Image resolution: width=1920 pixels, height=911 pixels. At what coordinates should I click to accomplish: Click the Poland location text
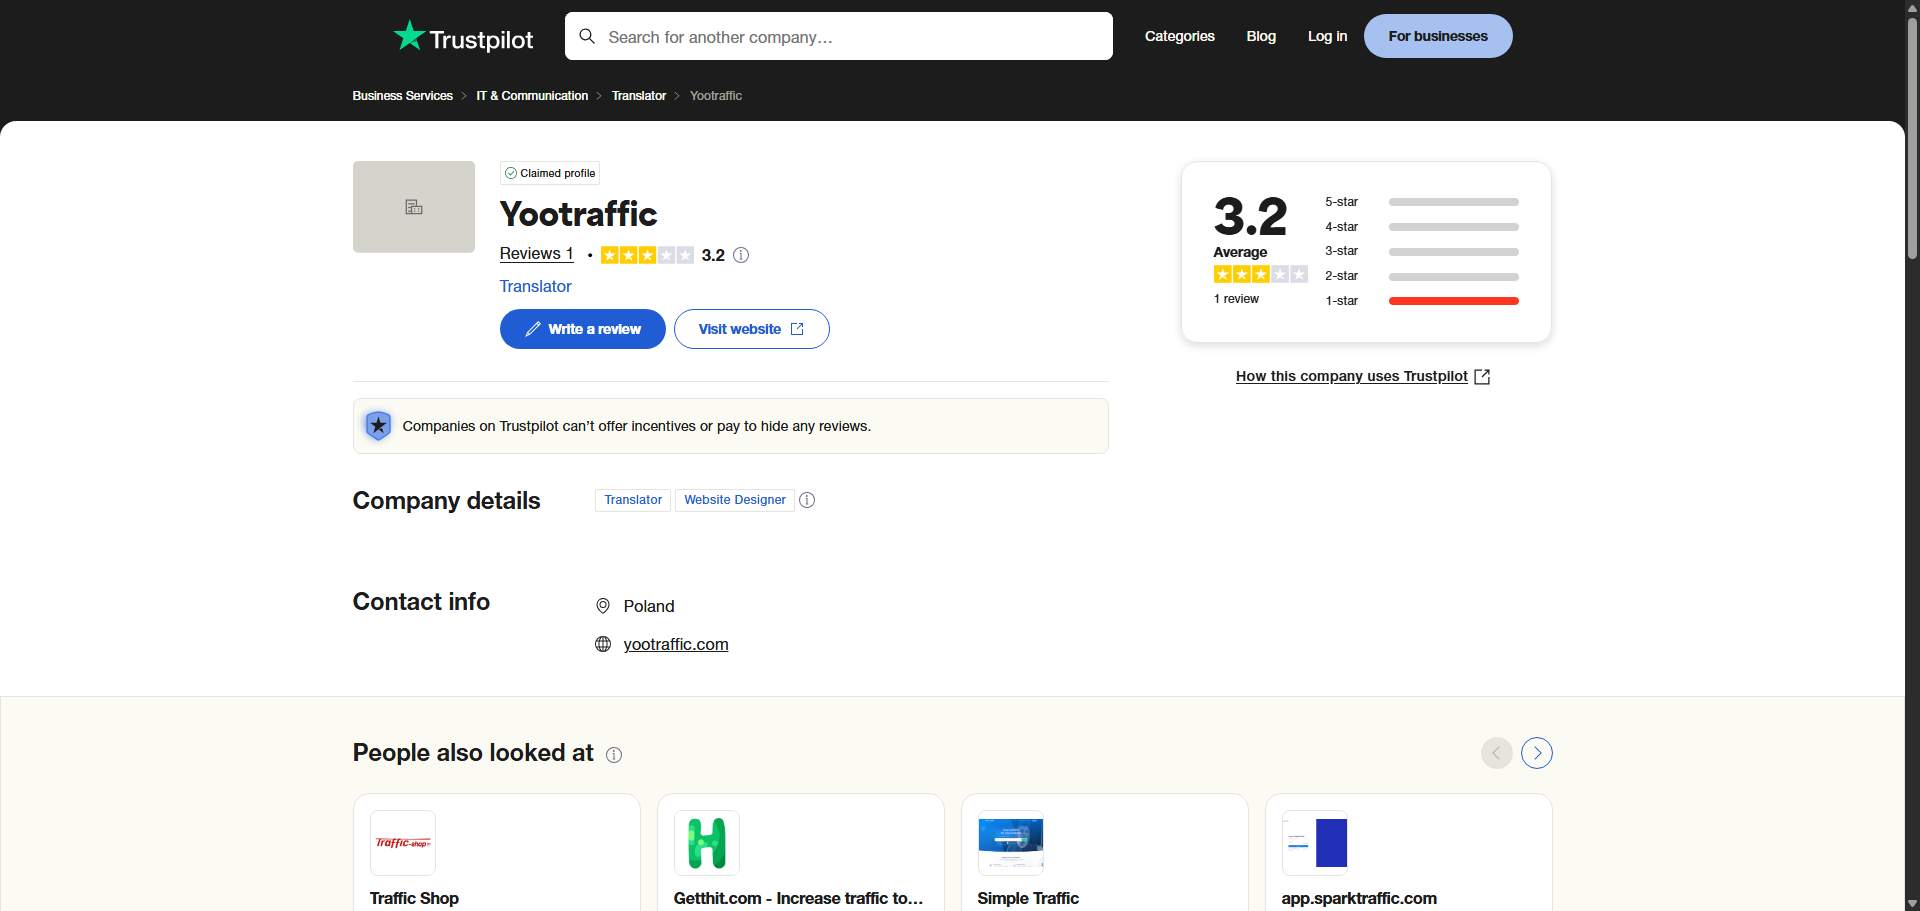coord(649,606)
